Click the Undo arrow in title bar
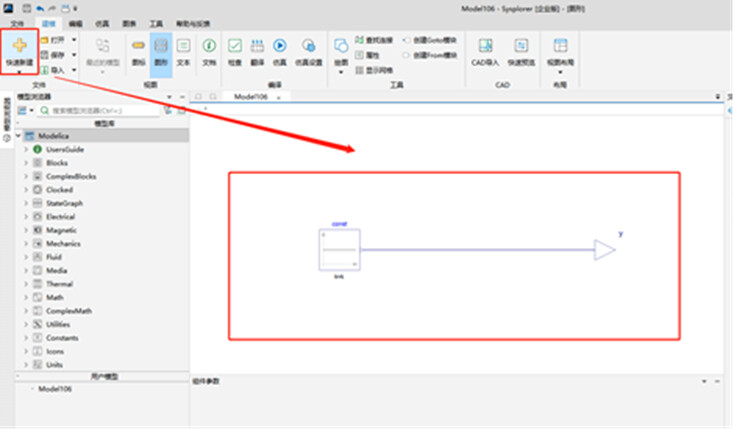 click(40, 8)
